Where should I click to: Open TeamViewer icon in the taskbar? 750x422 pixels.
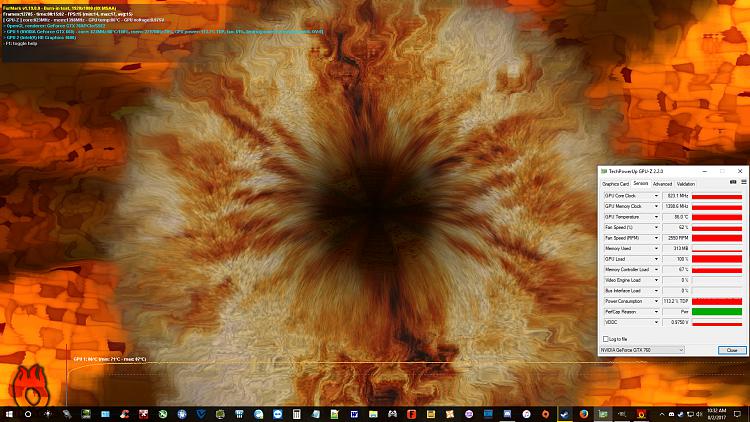coord(277,414)
